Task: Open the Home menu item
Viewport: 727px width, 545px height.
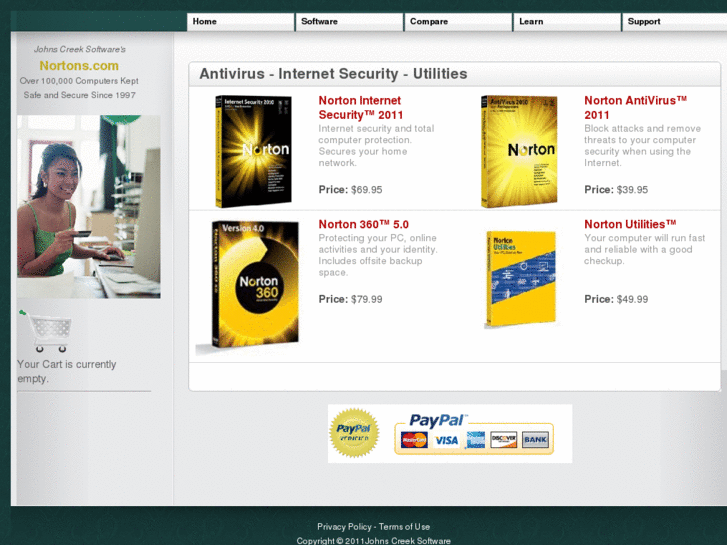Action: pyautogui.click(x=240, y=22)
